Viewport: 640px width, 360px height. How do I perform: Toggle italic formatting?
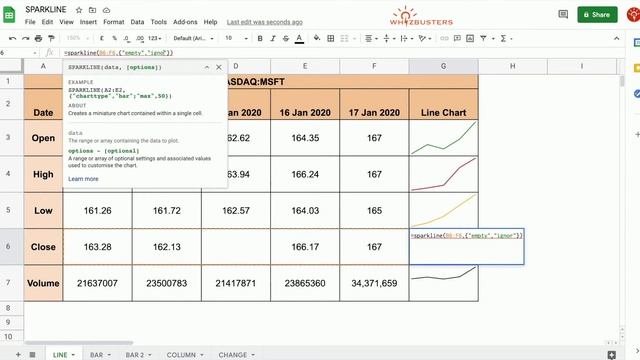tap(273, 38)
